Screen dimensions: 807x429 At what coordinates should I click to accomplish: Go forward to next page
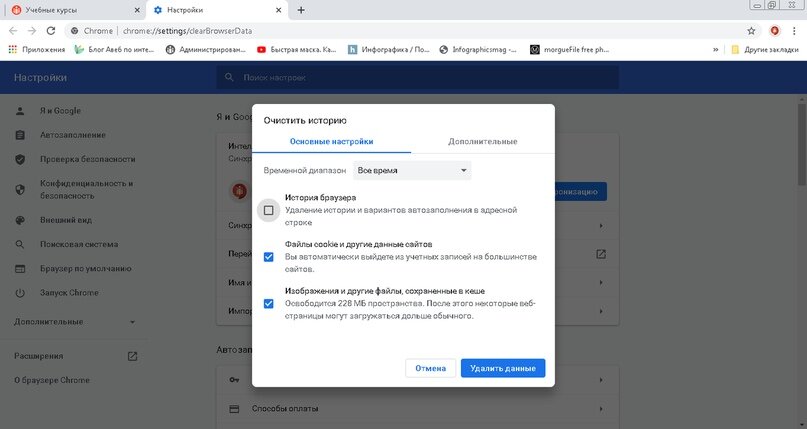click(x=32, y=31)
